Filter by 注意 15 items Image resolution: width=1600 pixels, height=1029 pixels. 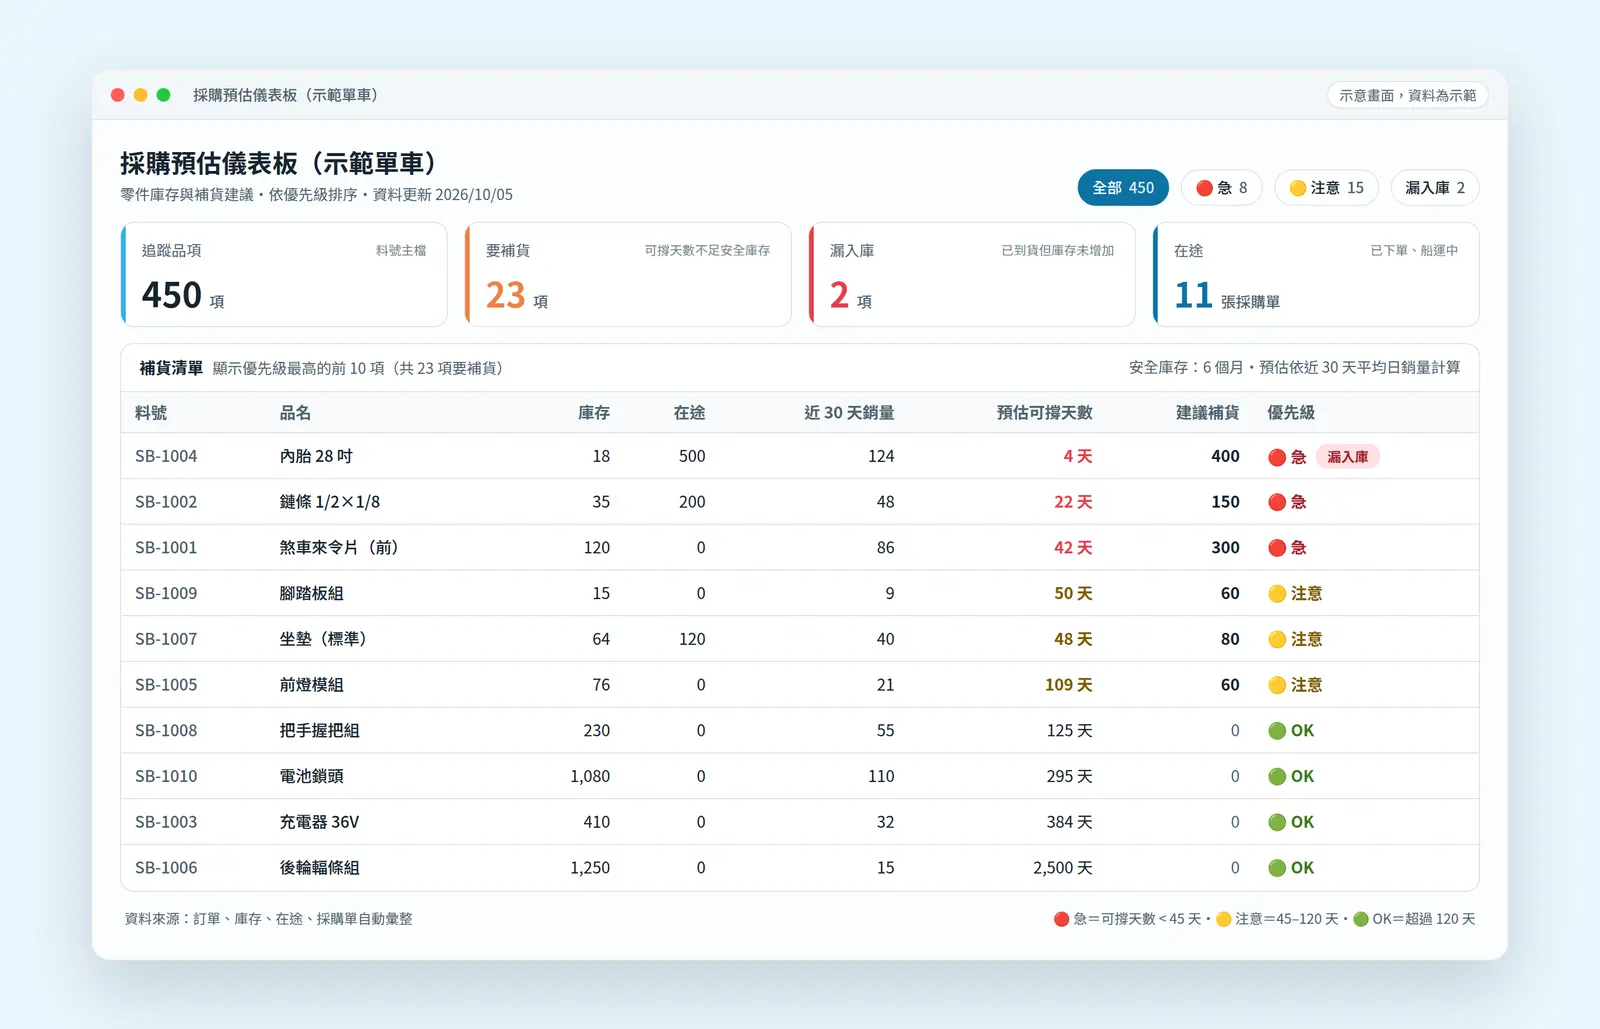(x=1326, y=188)
